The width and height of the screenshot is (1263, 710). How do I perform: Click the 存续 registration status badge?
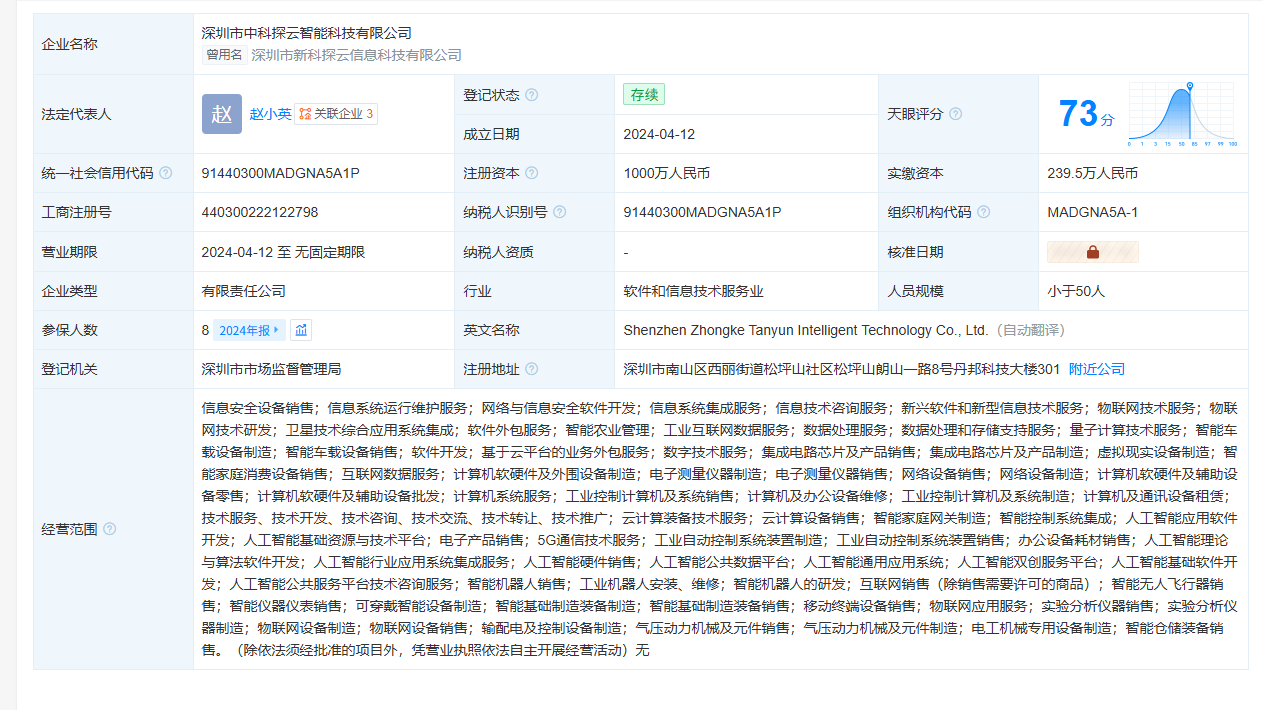[x=643, y=95]
